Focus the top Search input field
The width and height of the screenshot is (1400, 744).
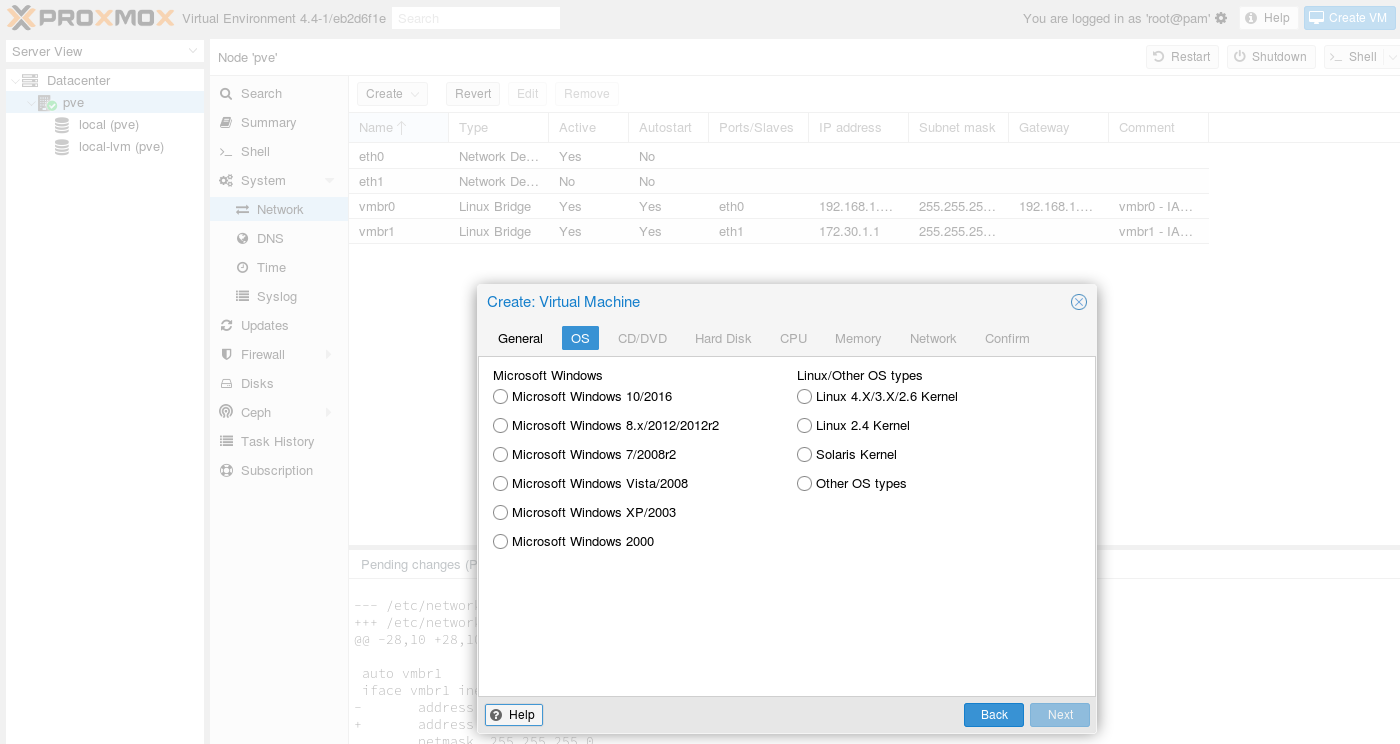coord(476,18)
